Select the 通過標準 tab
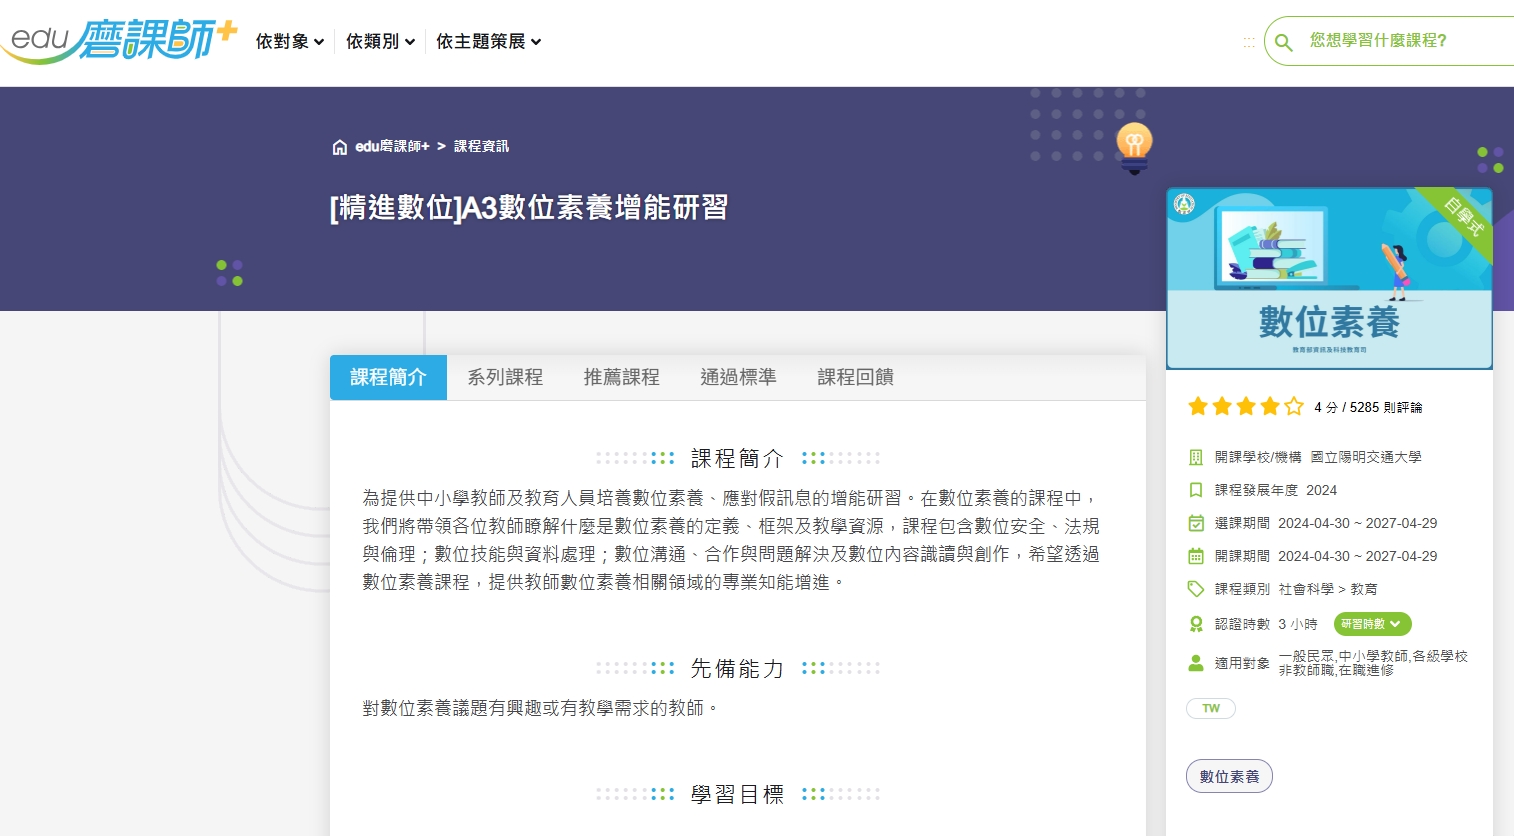This screenshot has width=1514, height=836. point(738,377)
